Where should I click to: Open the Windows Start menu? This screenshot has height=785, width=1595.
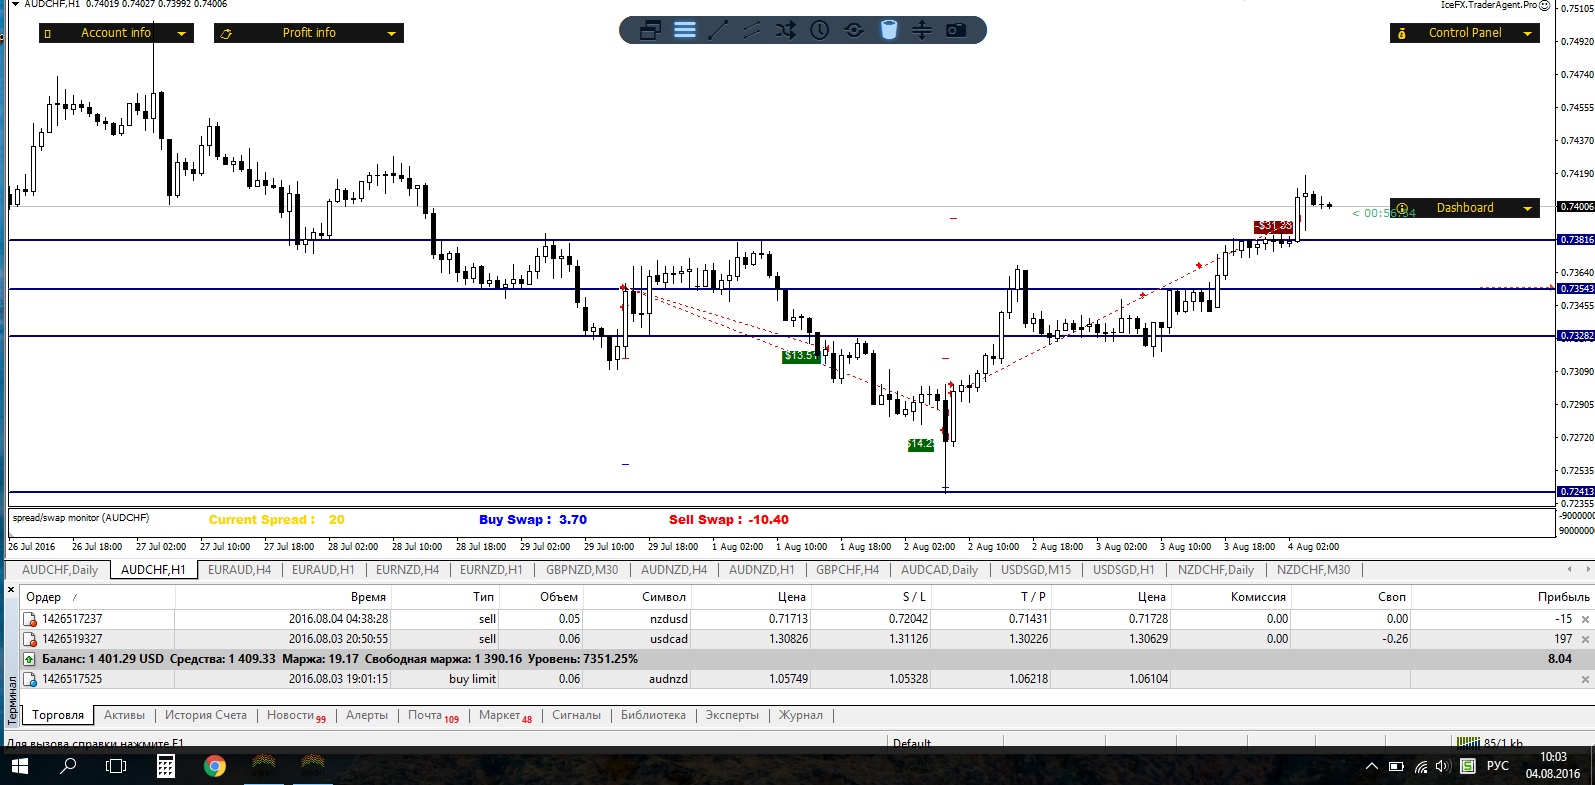(20, 766)
